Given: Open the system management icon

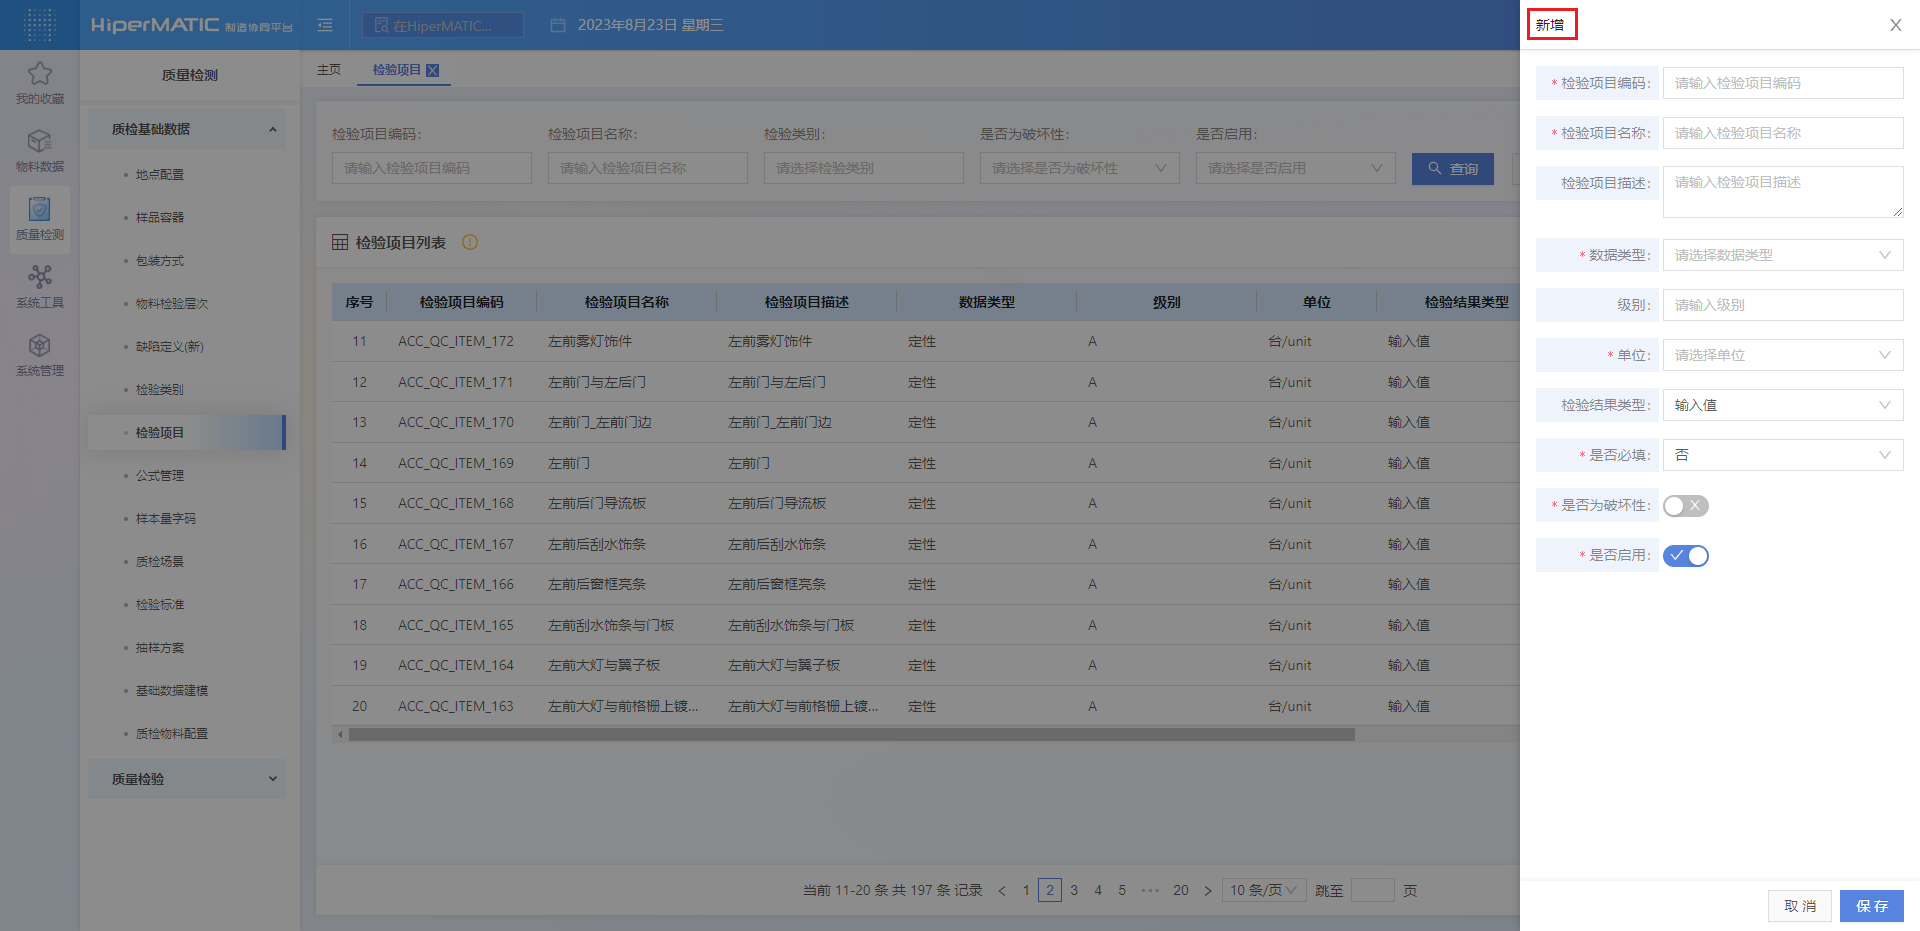Looking at the screenshot, I should point(39,345).
